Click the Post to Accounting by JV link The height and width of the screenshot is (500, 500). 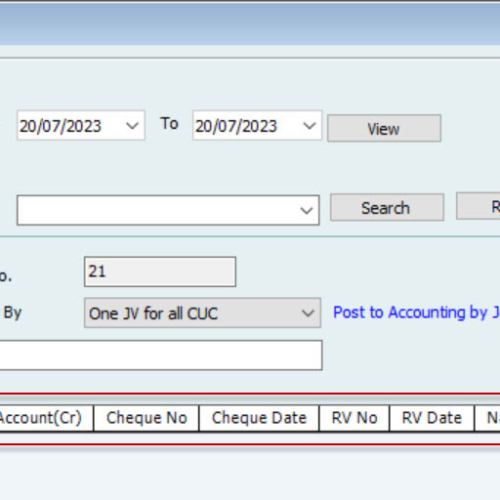point(416,312)
